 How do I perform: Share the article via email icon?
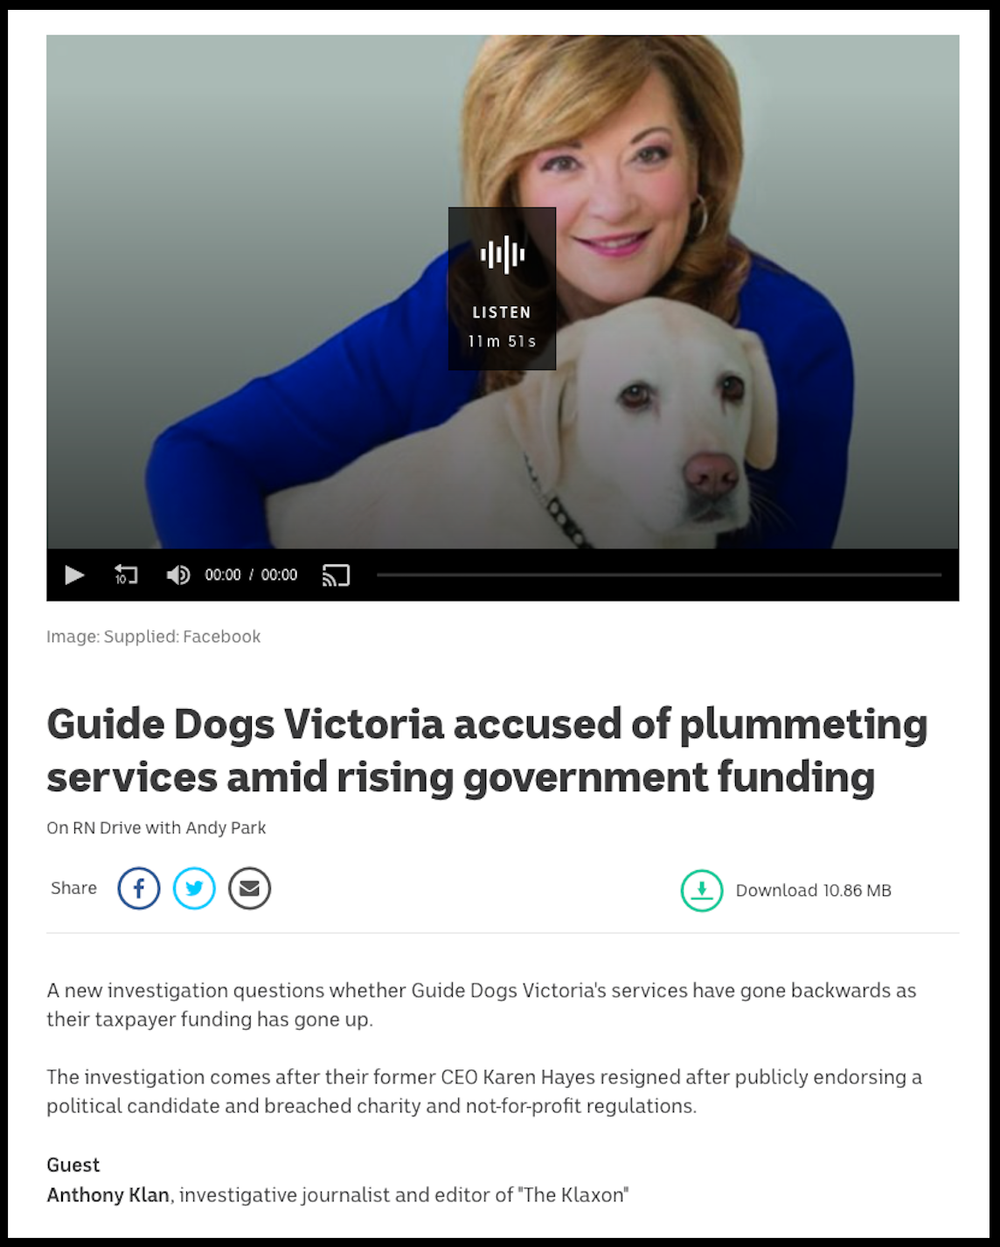249,888
